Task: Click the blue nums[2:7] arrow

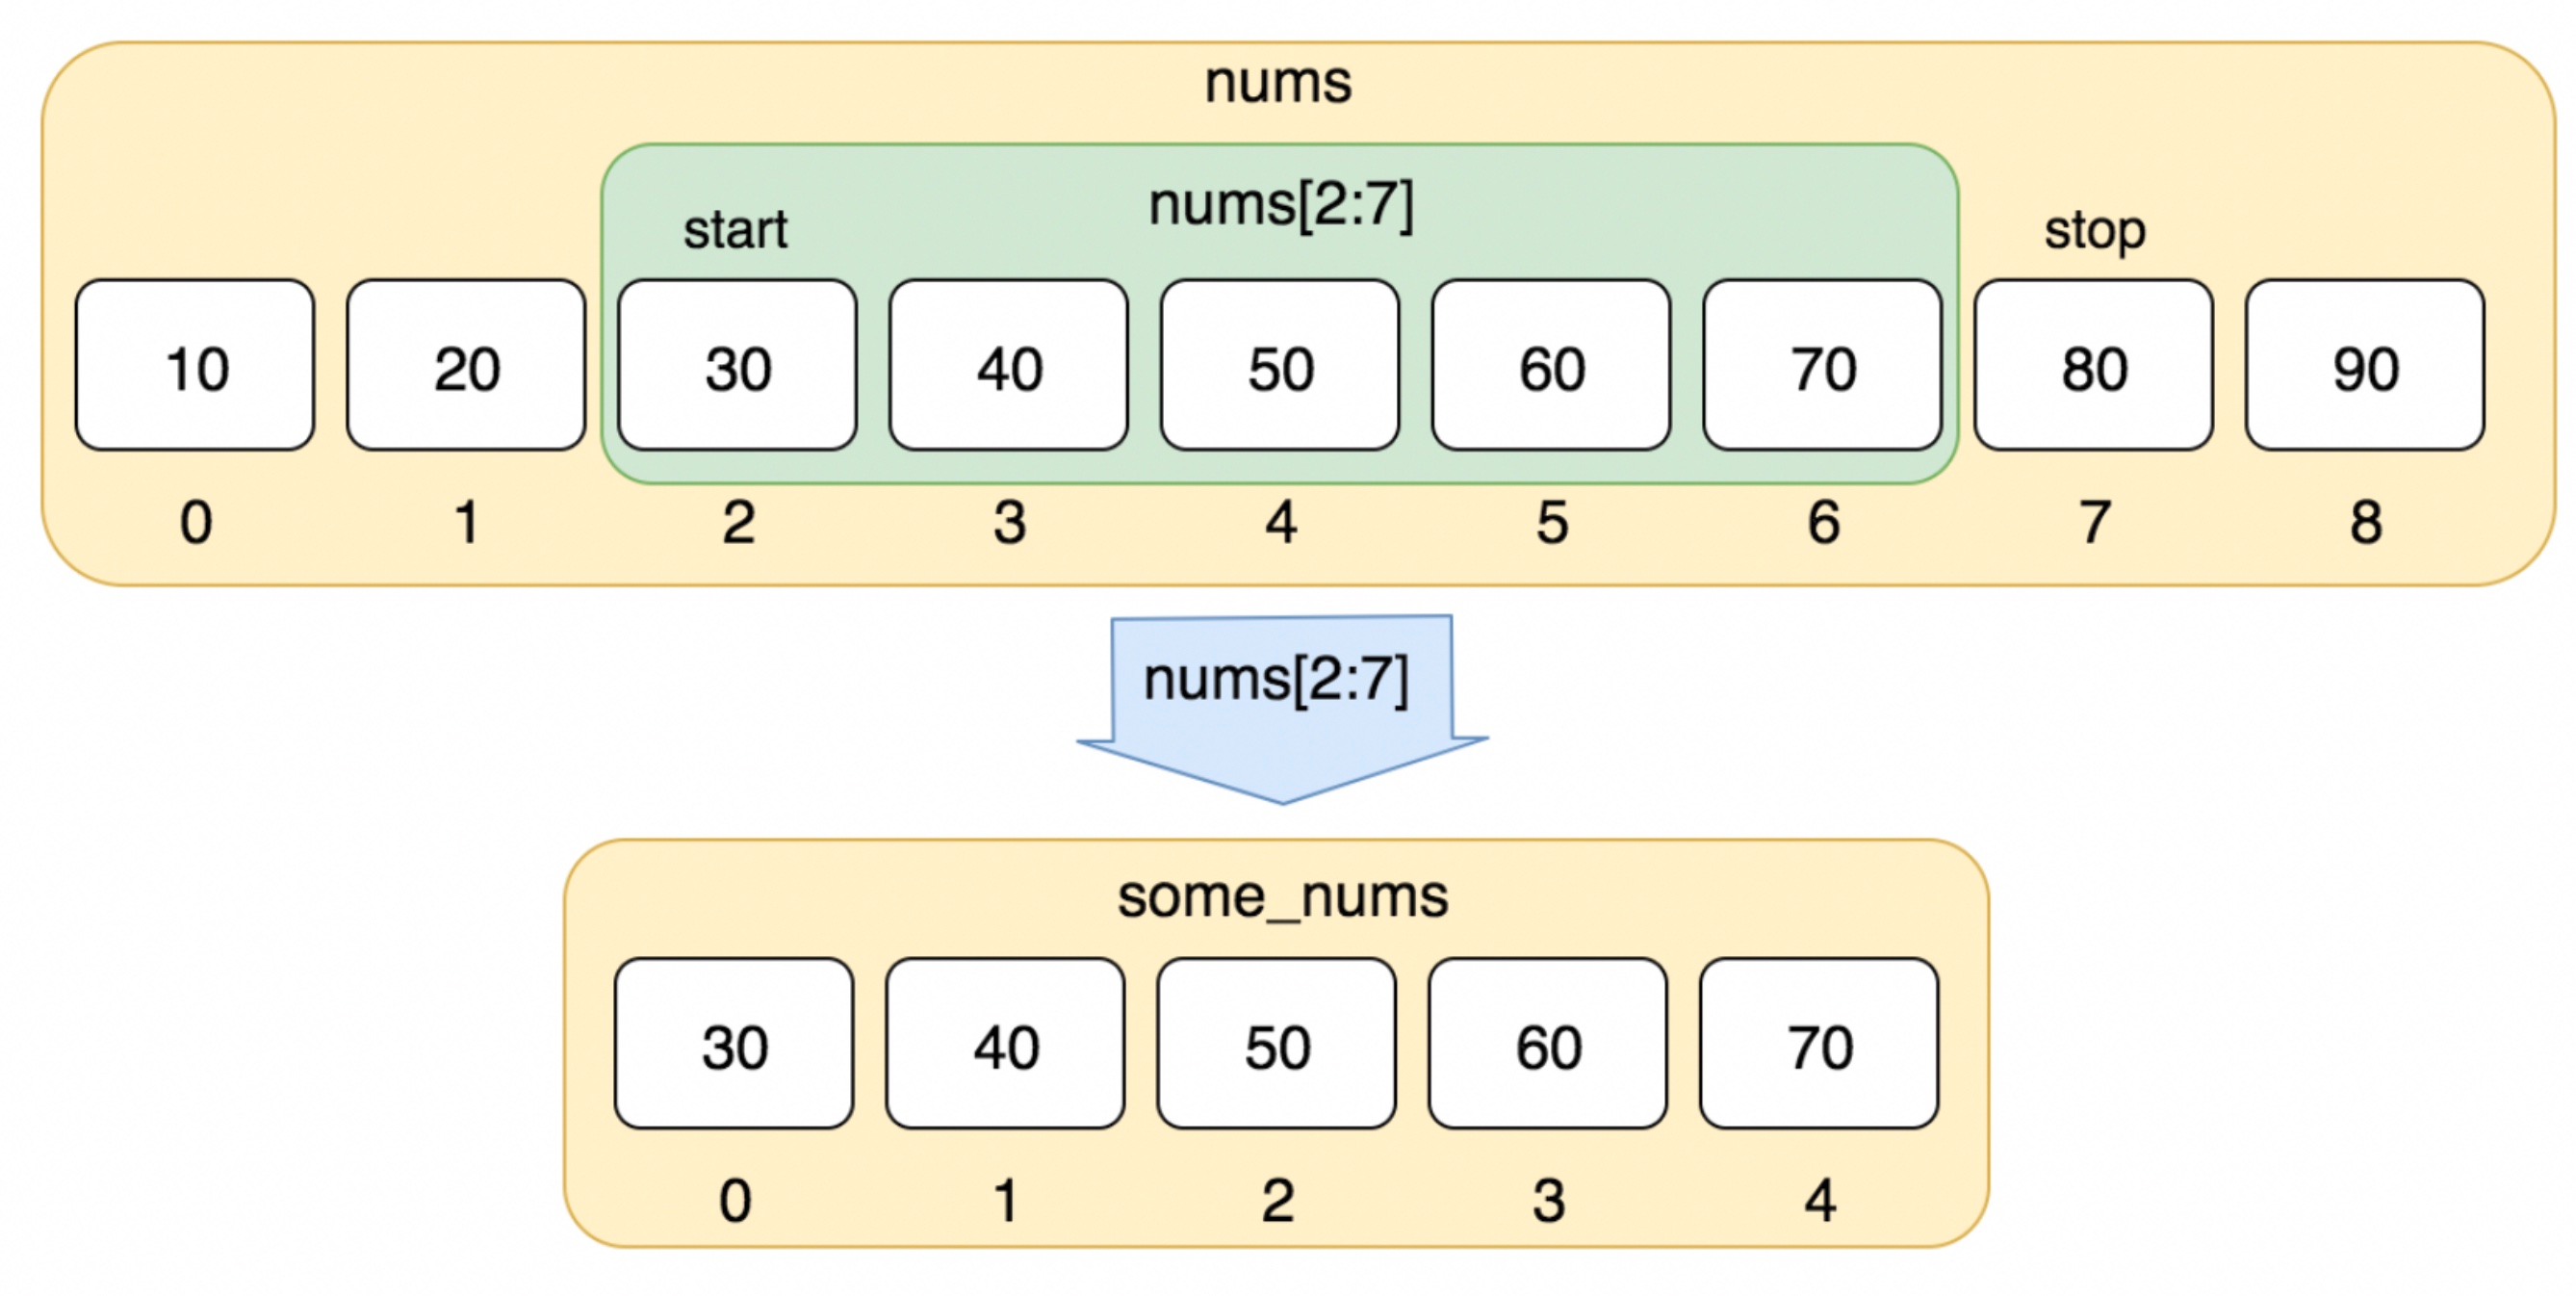Action: coord(1282,708)
